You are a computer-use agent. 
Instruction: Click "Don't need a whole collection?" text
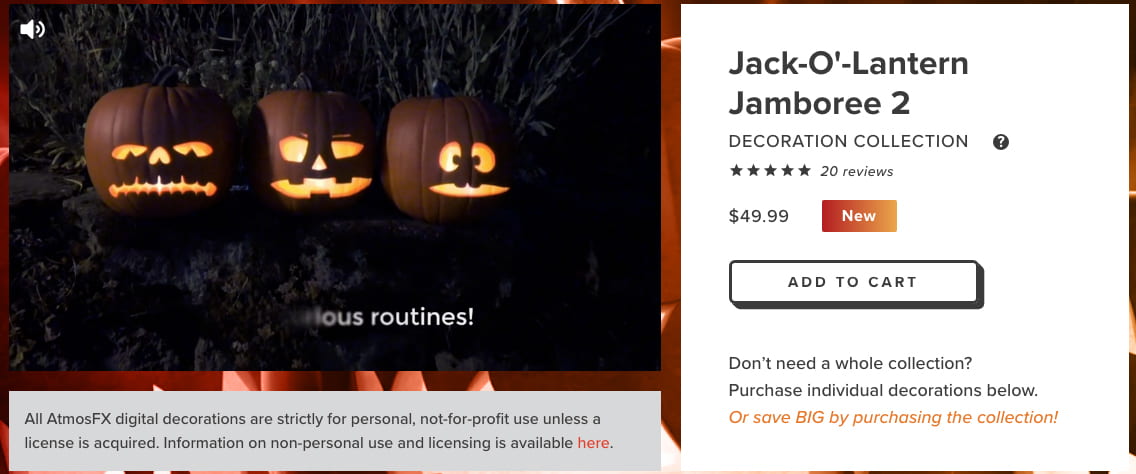[x=850, y=363]
